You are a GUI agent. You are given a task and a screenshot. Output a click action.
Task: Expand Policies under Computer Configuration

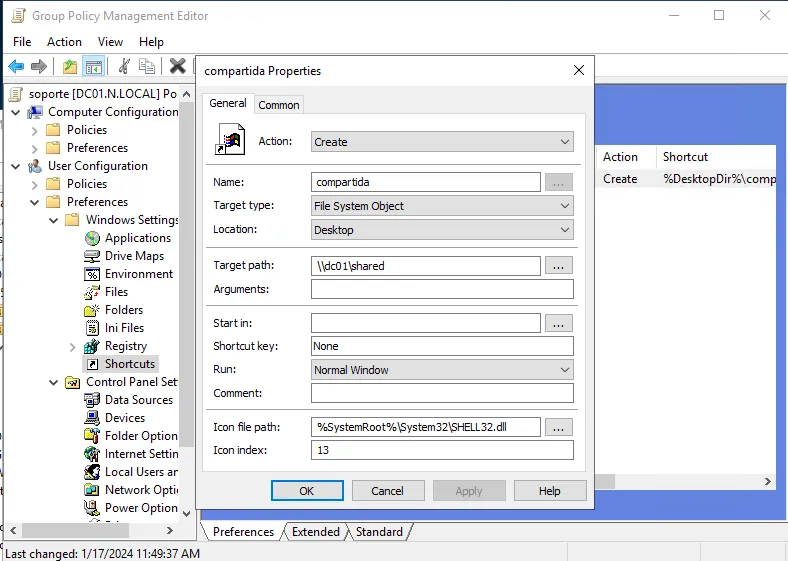[x=35, y=130]
